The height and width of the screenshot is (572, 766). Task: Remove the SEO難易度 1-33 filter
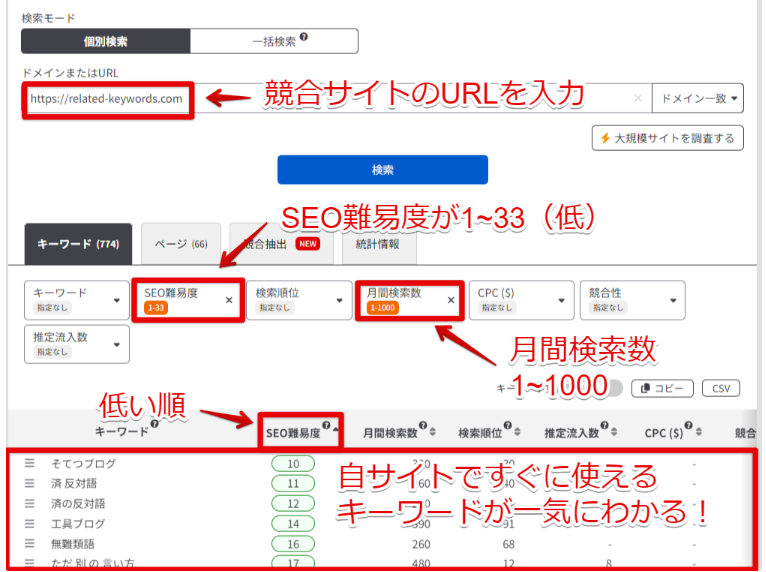click(229, 299)
